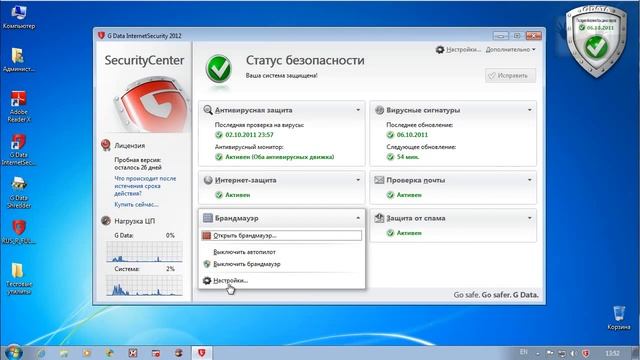Click the 02.10.2011 23:57 last scan date

coord(249,135)
